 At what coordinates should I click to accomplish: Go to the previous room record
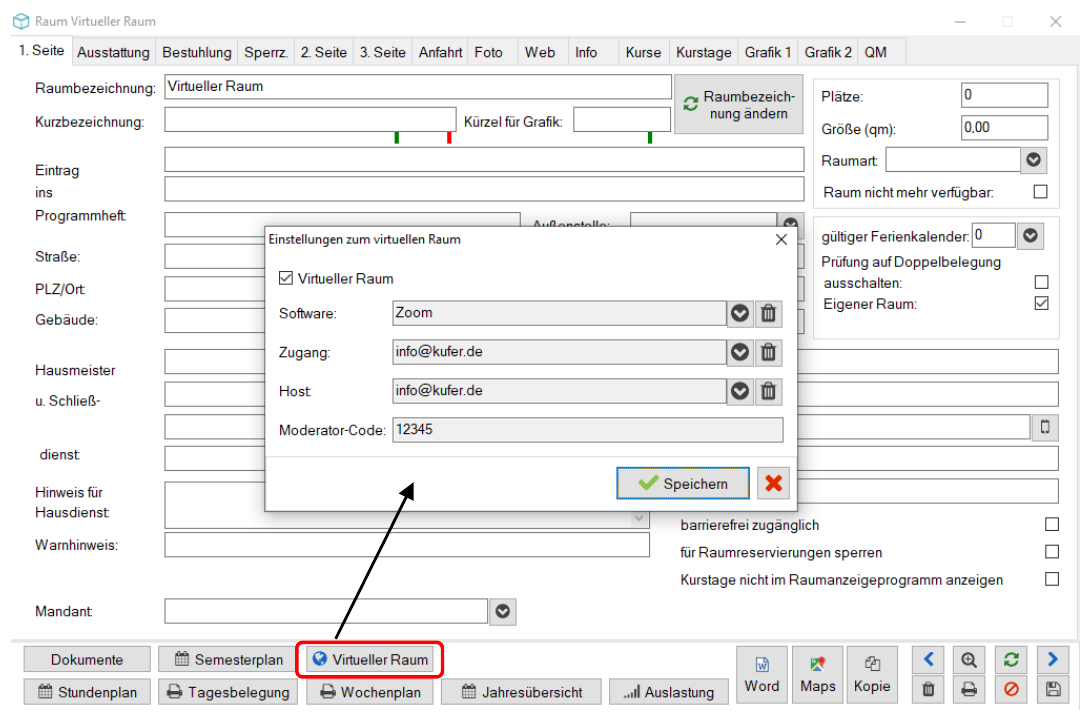(x=929, y=659)
